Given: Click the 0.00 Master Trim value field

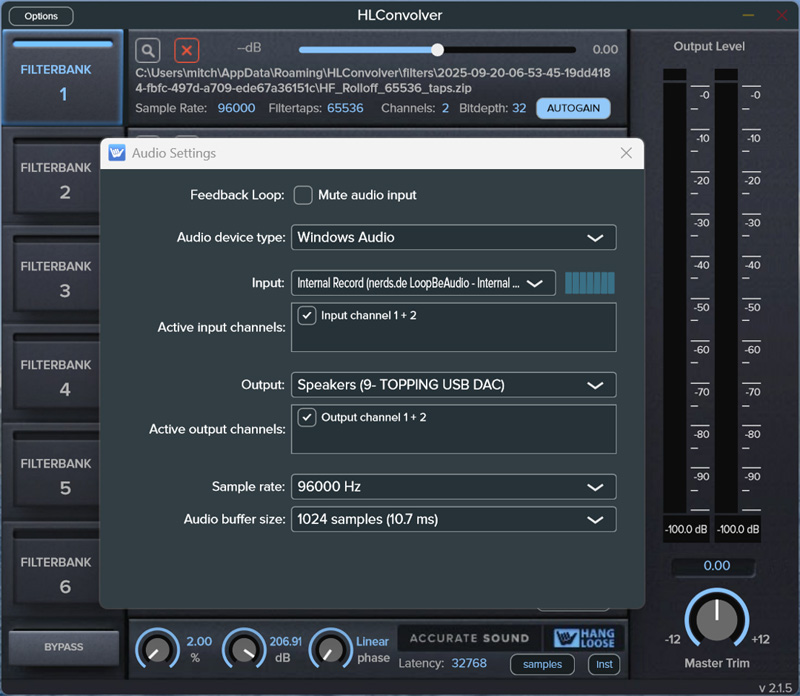Looking at the screenshot, I should coord(716,566).
